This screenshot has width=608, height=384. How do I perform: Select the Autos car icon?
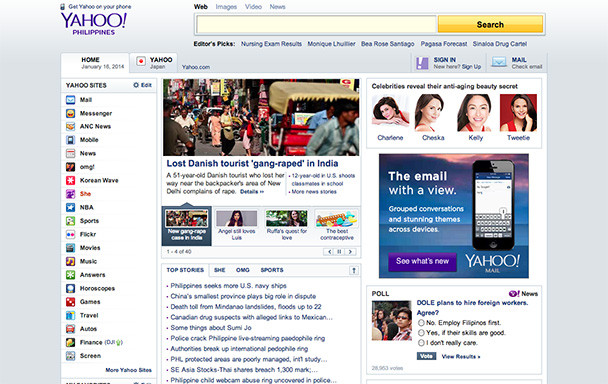coord(70,329)
